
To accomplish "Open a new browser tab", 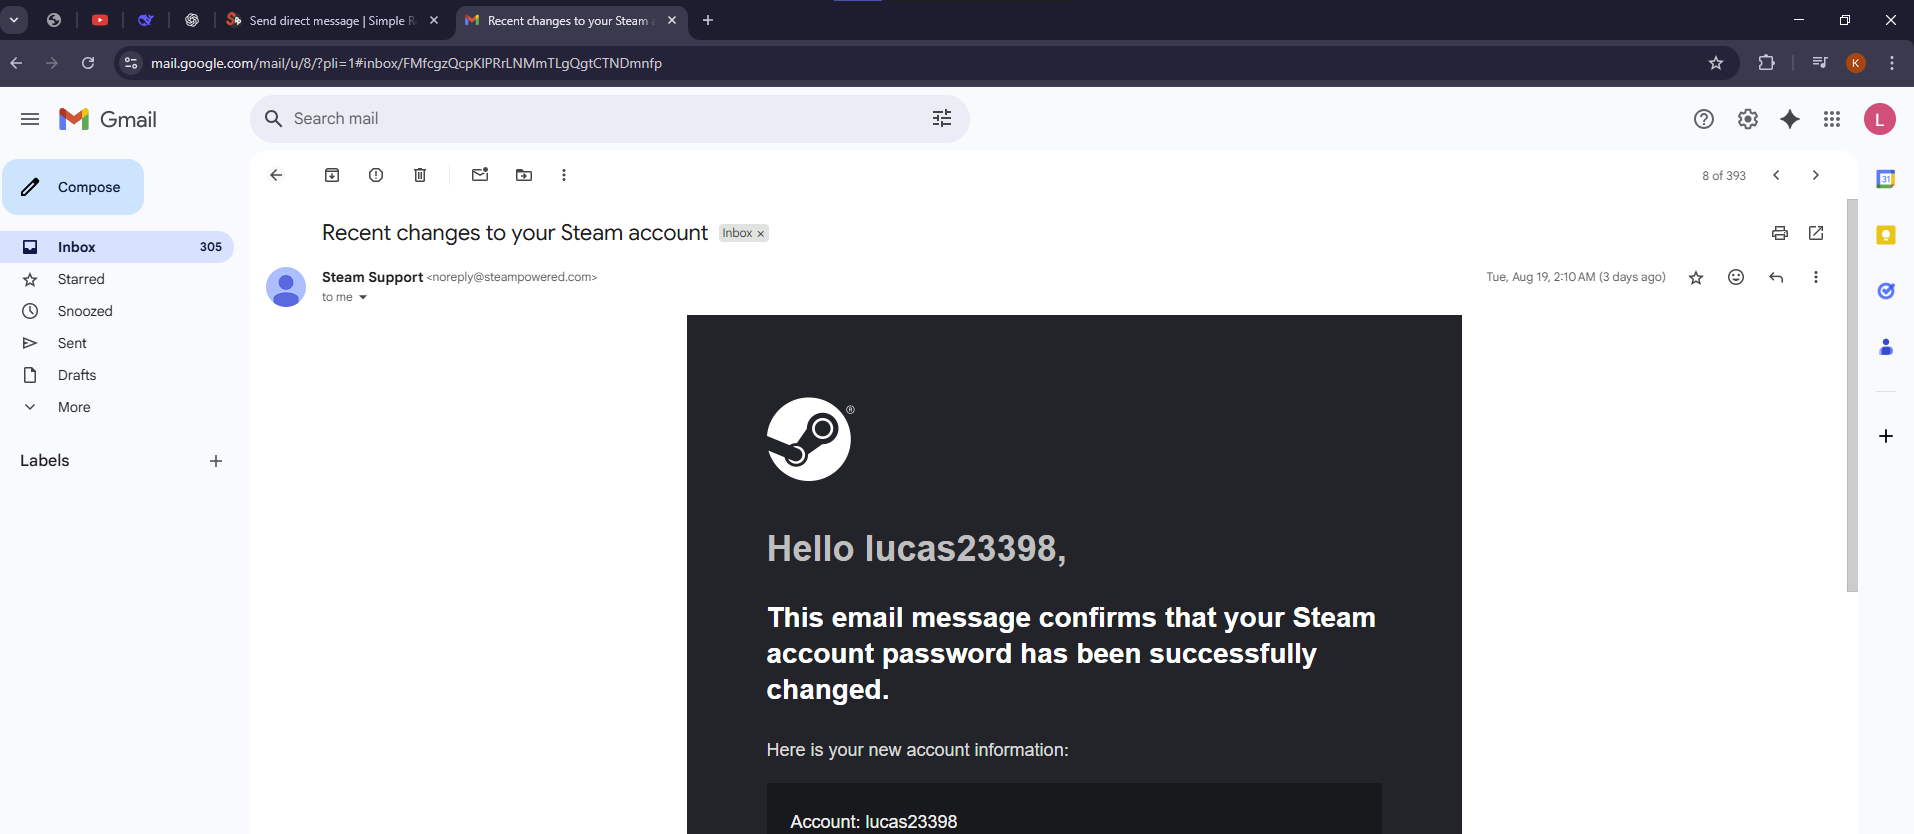I will [708, 20].
